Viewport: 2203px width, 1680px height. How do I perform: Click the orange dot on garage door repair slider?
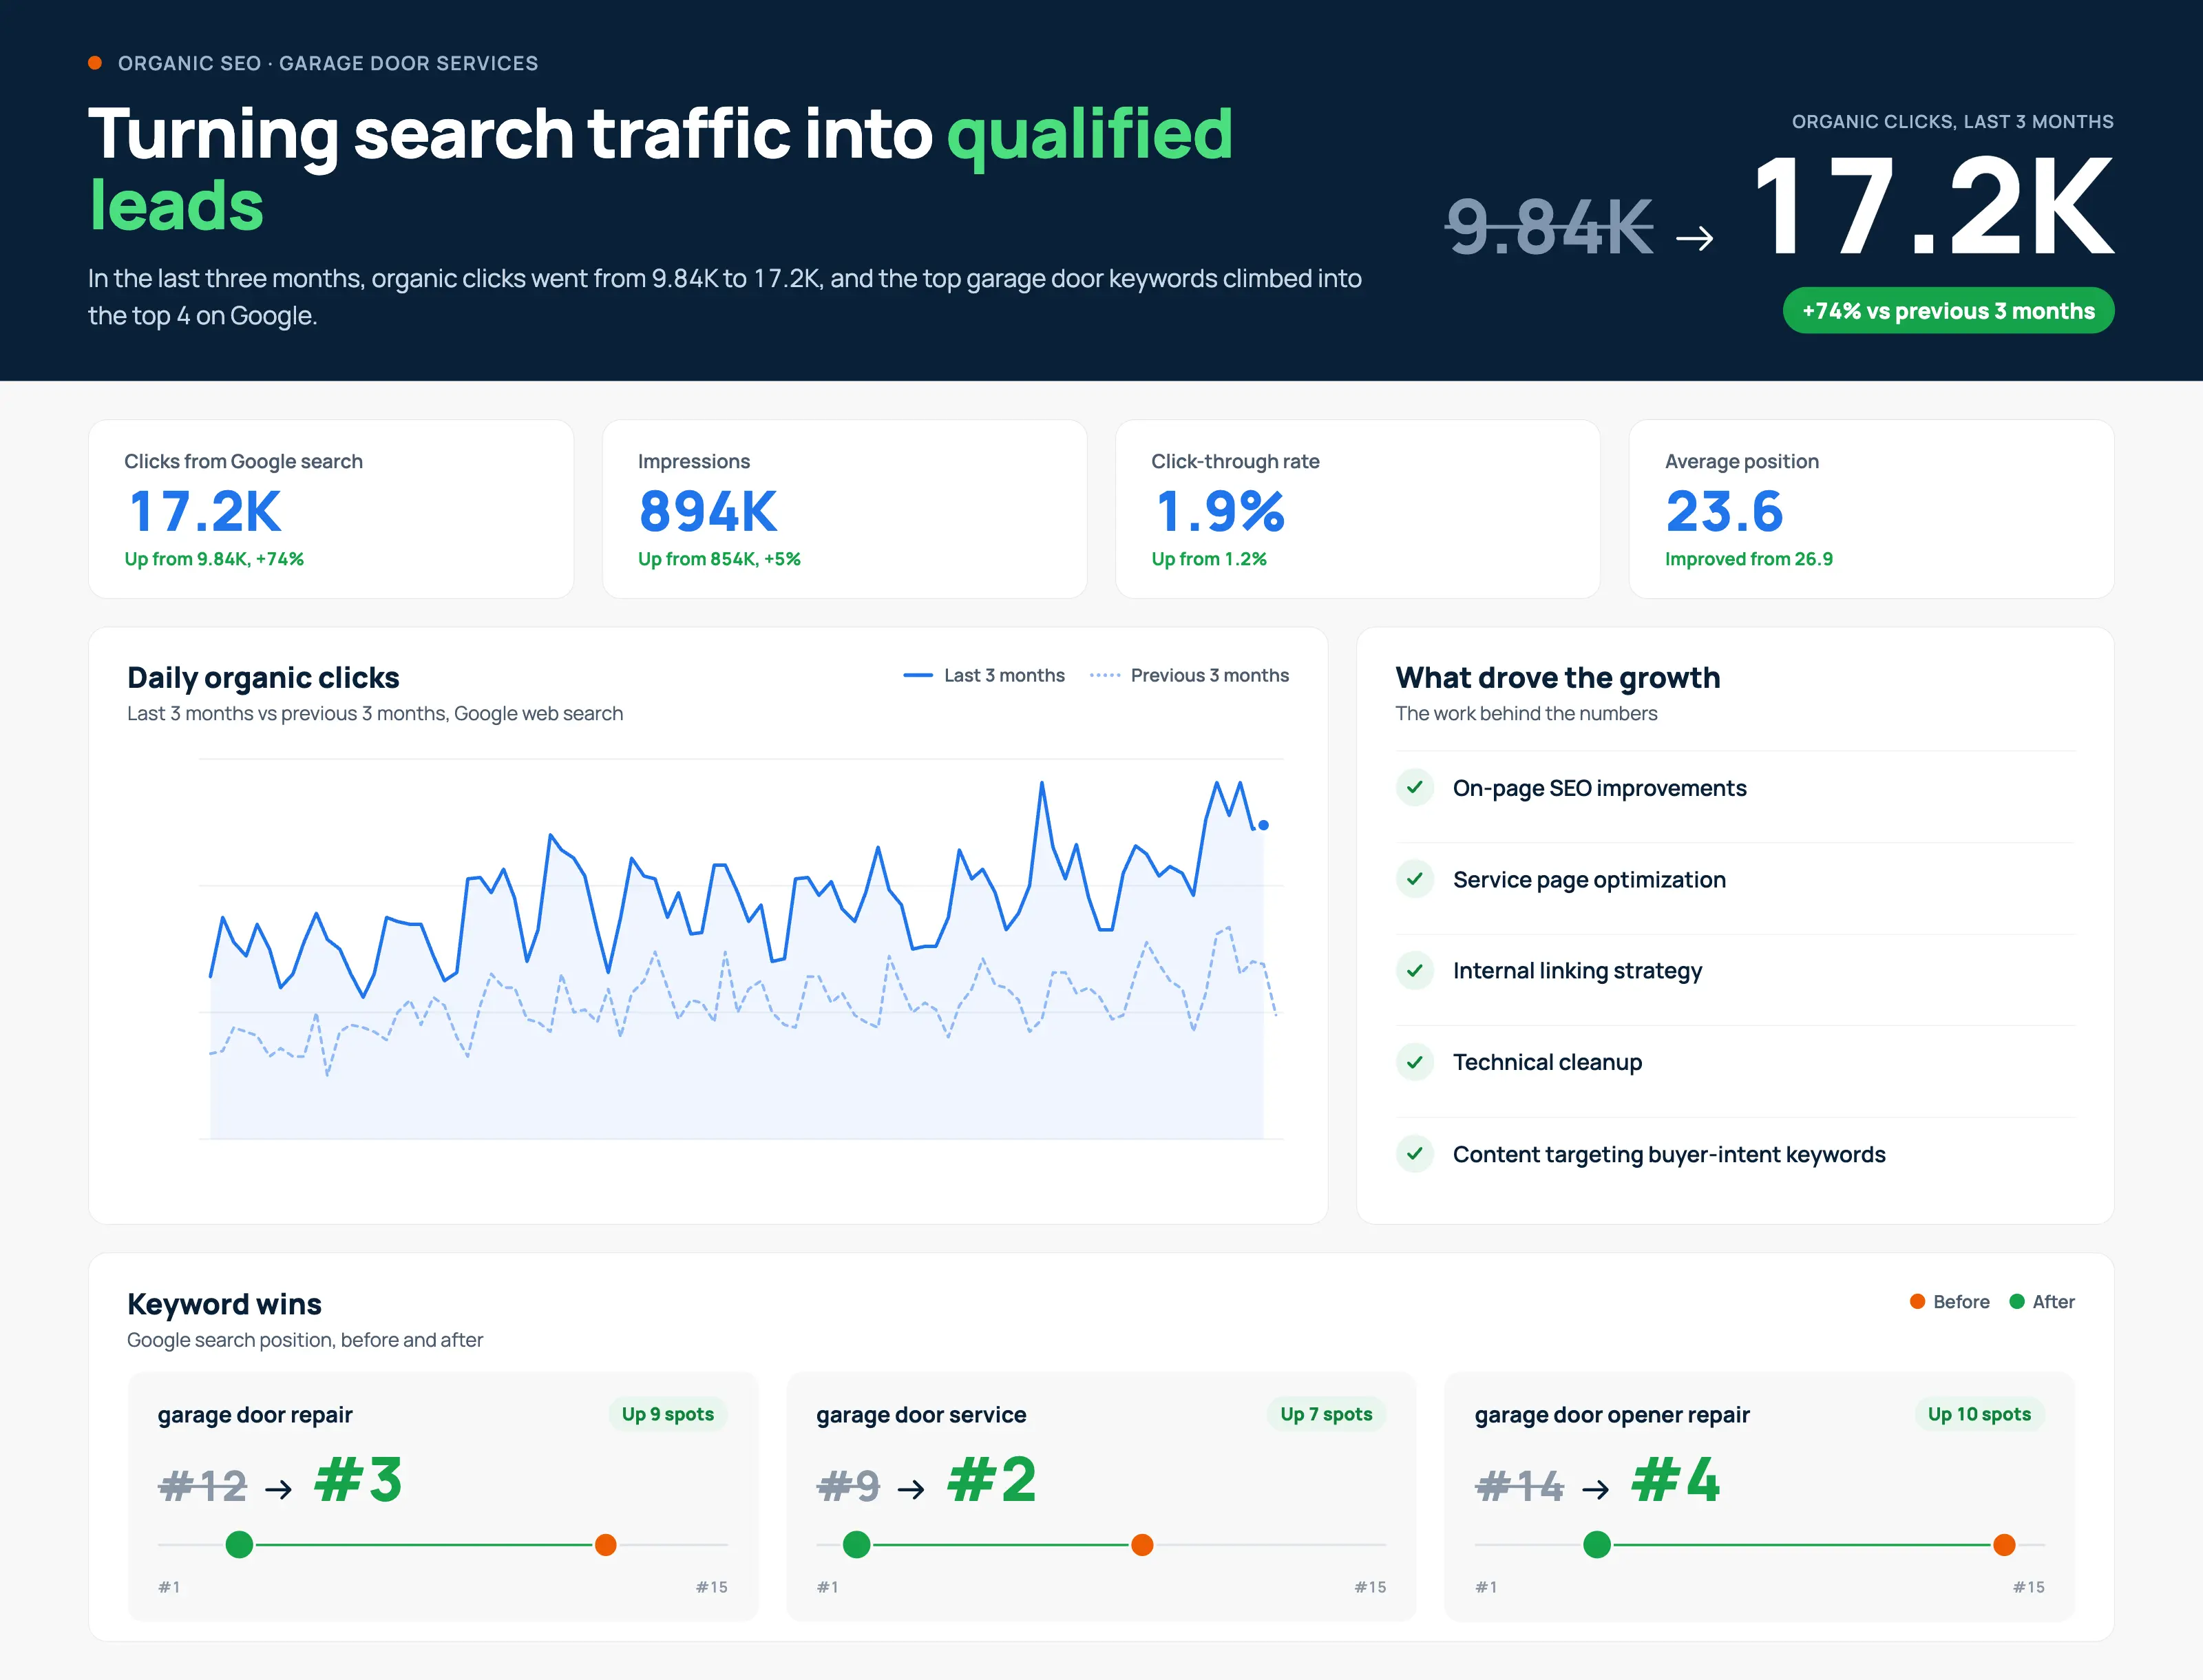[x=605, y=1545]
